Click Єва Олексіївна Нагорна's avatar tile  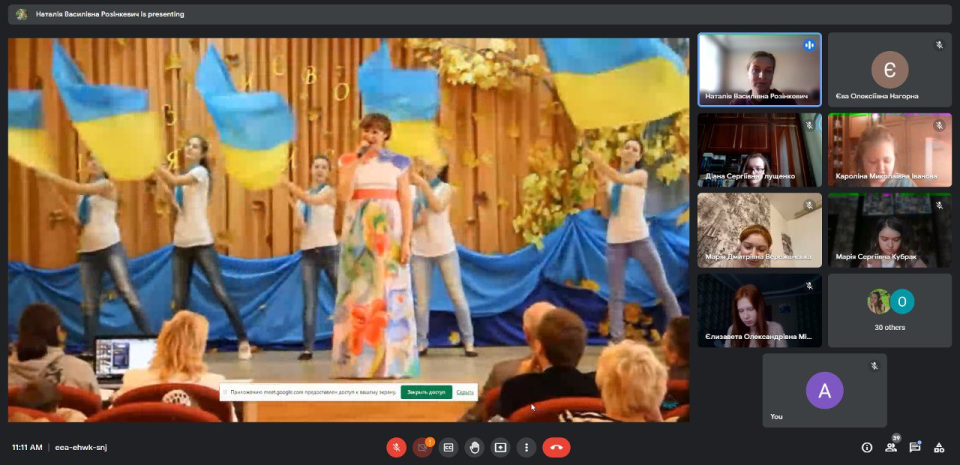click(x=889, y=69)
